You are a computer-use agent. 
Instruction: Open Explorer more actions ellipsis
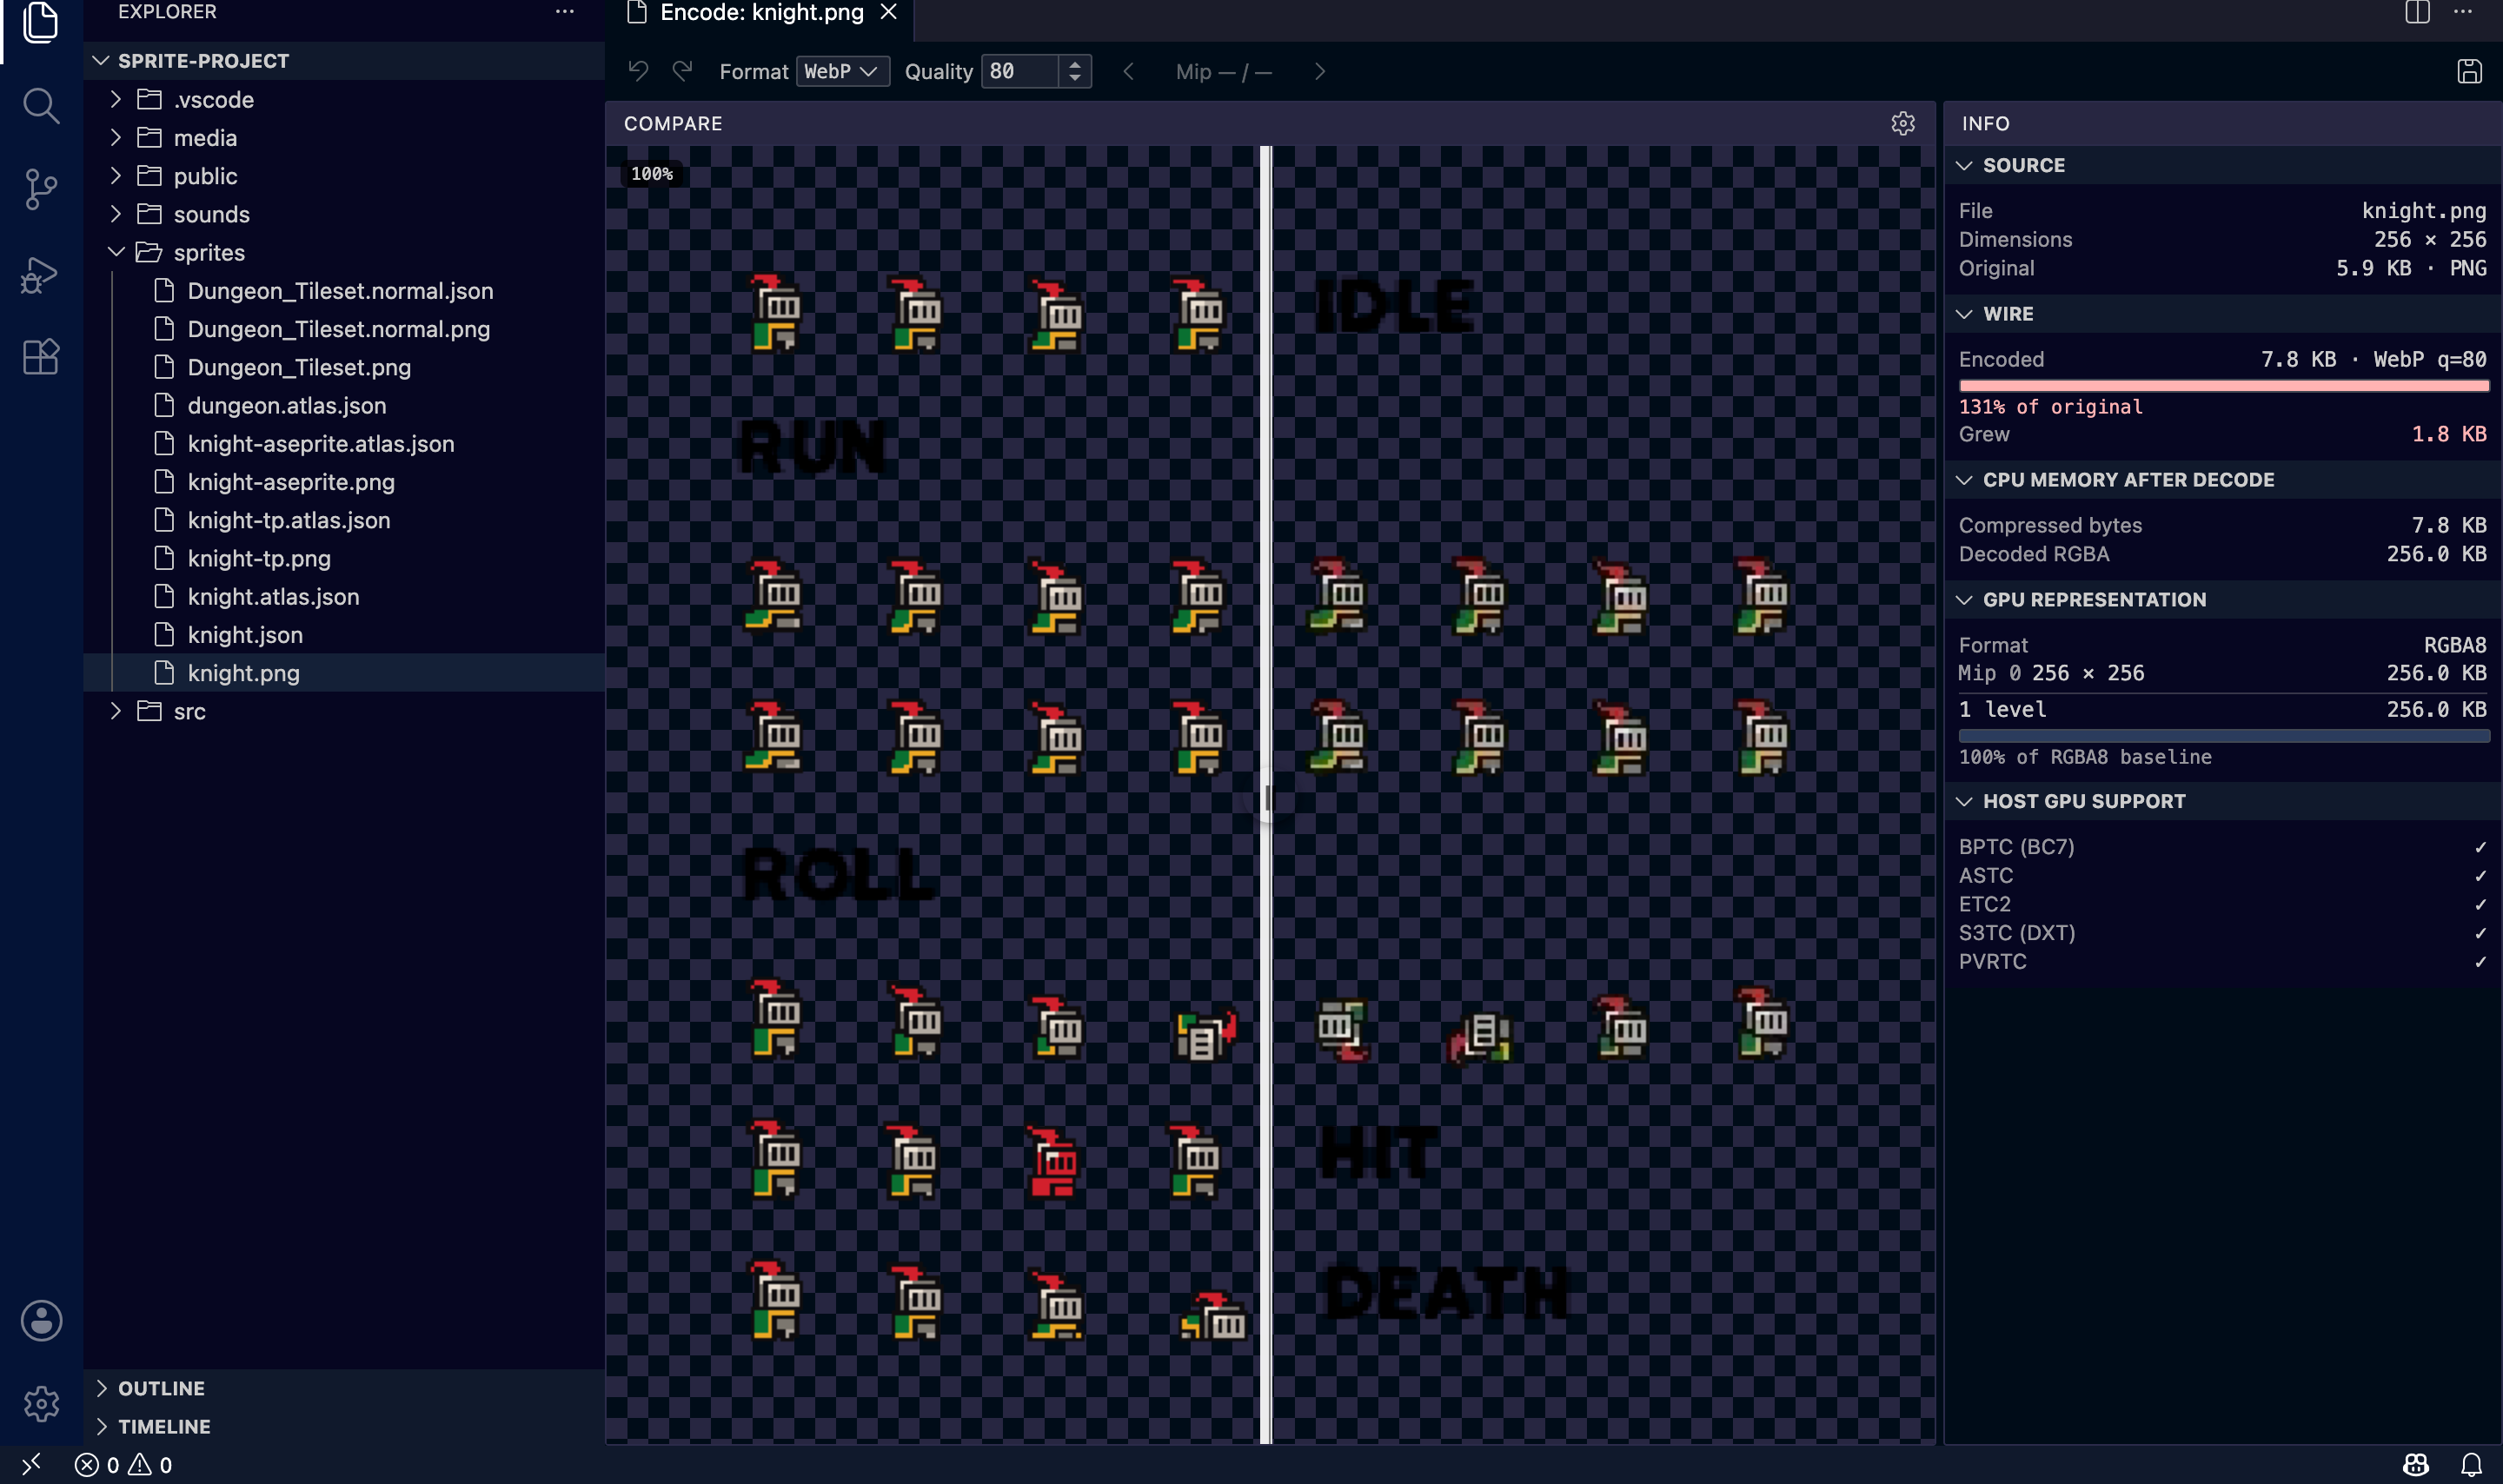coord(565,12)
